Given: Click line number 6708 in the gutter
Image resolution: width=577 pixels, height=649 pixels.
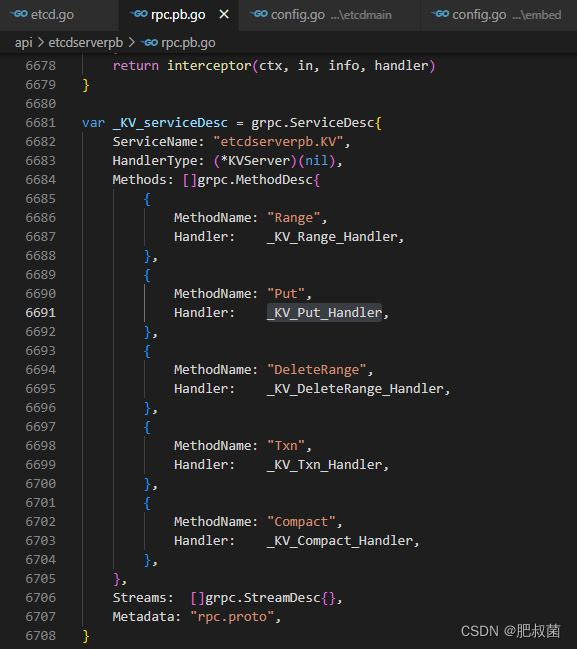Looking at the screenshot, I should click(x=41, y=636).
